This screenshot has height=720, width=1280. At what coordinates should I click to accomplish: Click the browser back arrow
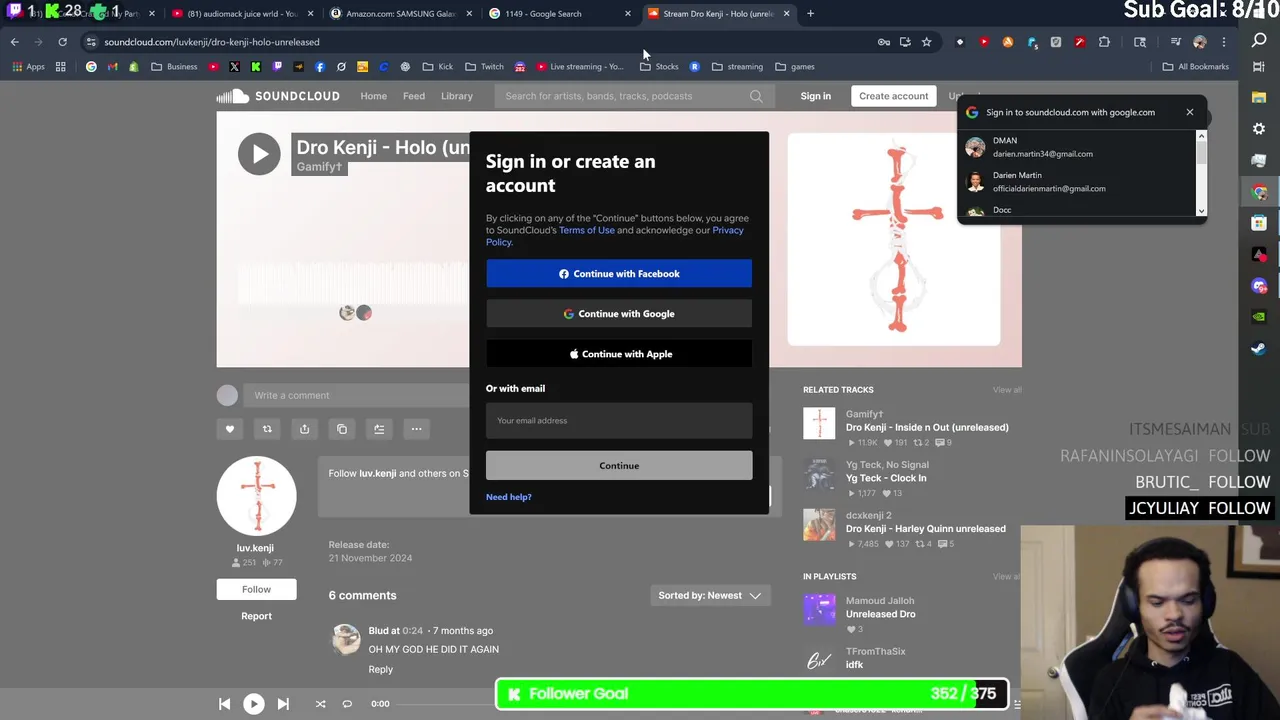(x=15, y=42)
